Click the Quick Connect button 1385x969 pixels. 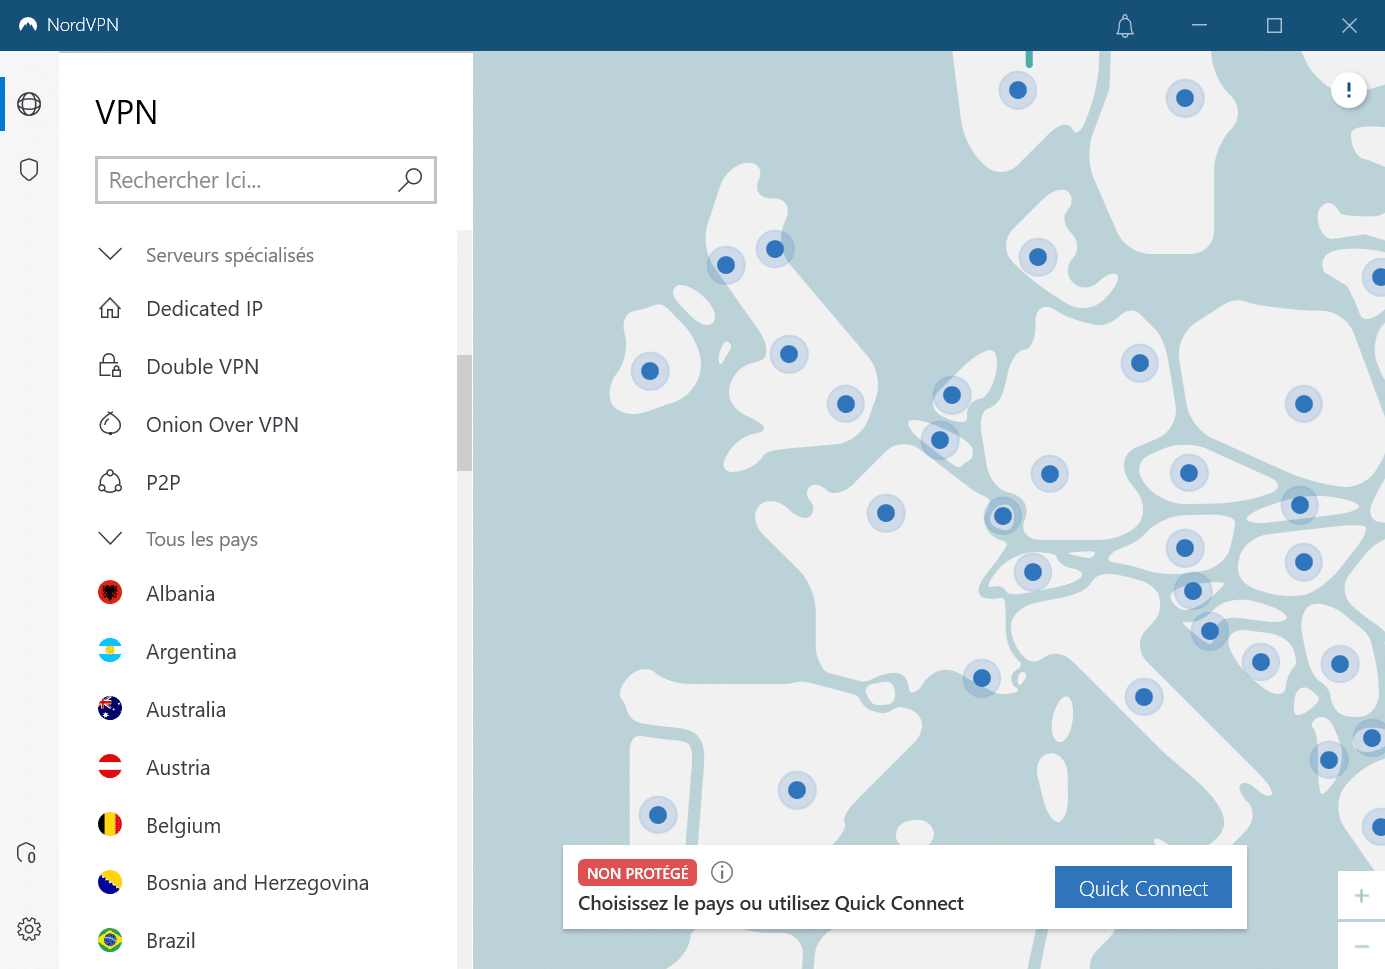[1143, 887]
